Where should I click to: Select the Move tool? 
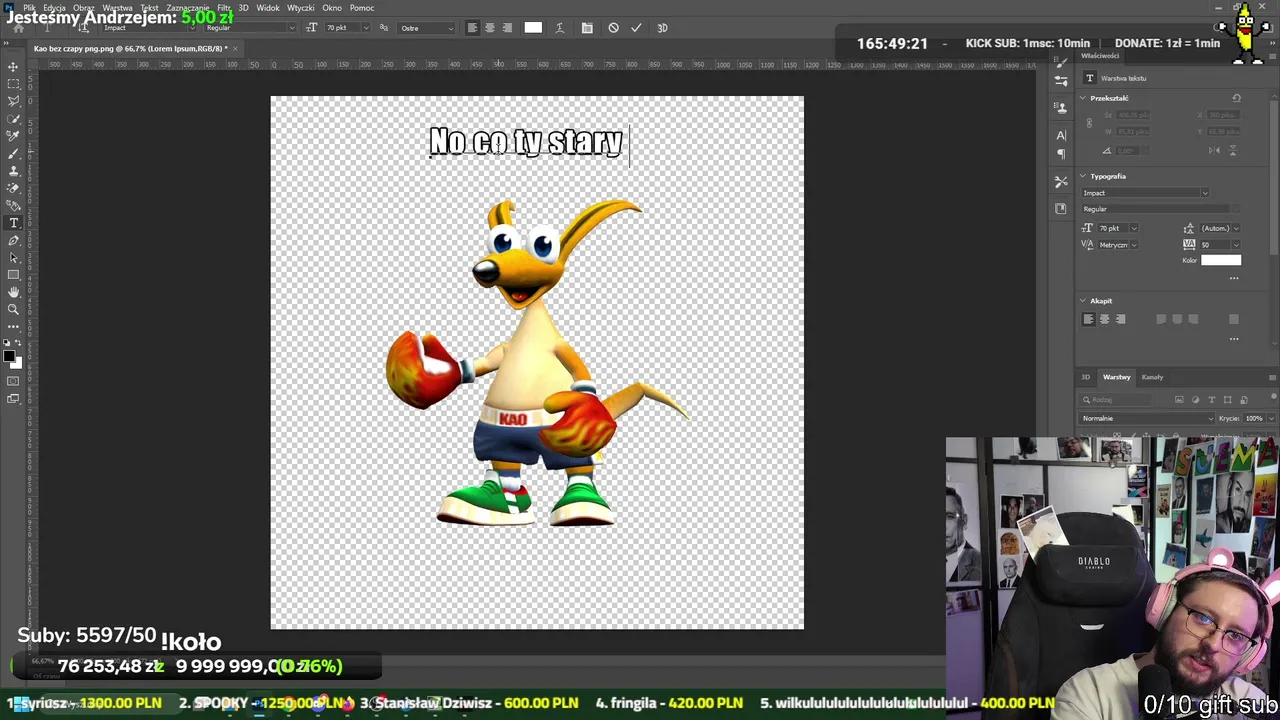tap(13, 67)
